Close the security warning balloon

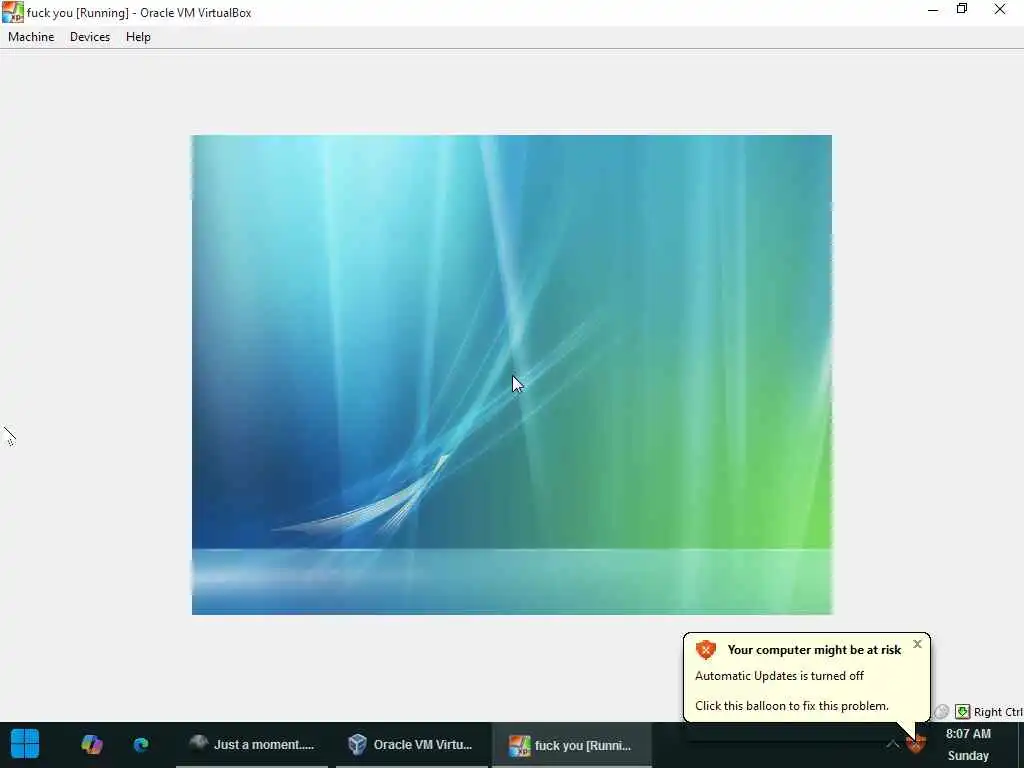(917, 644)
